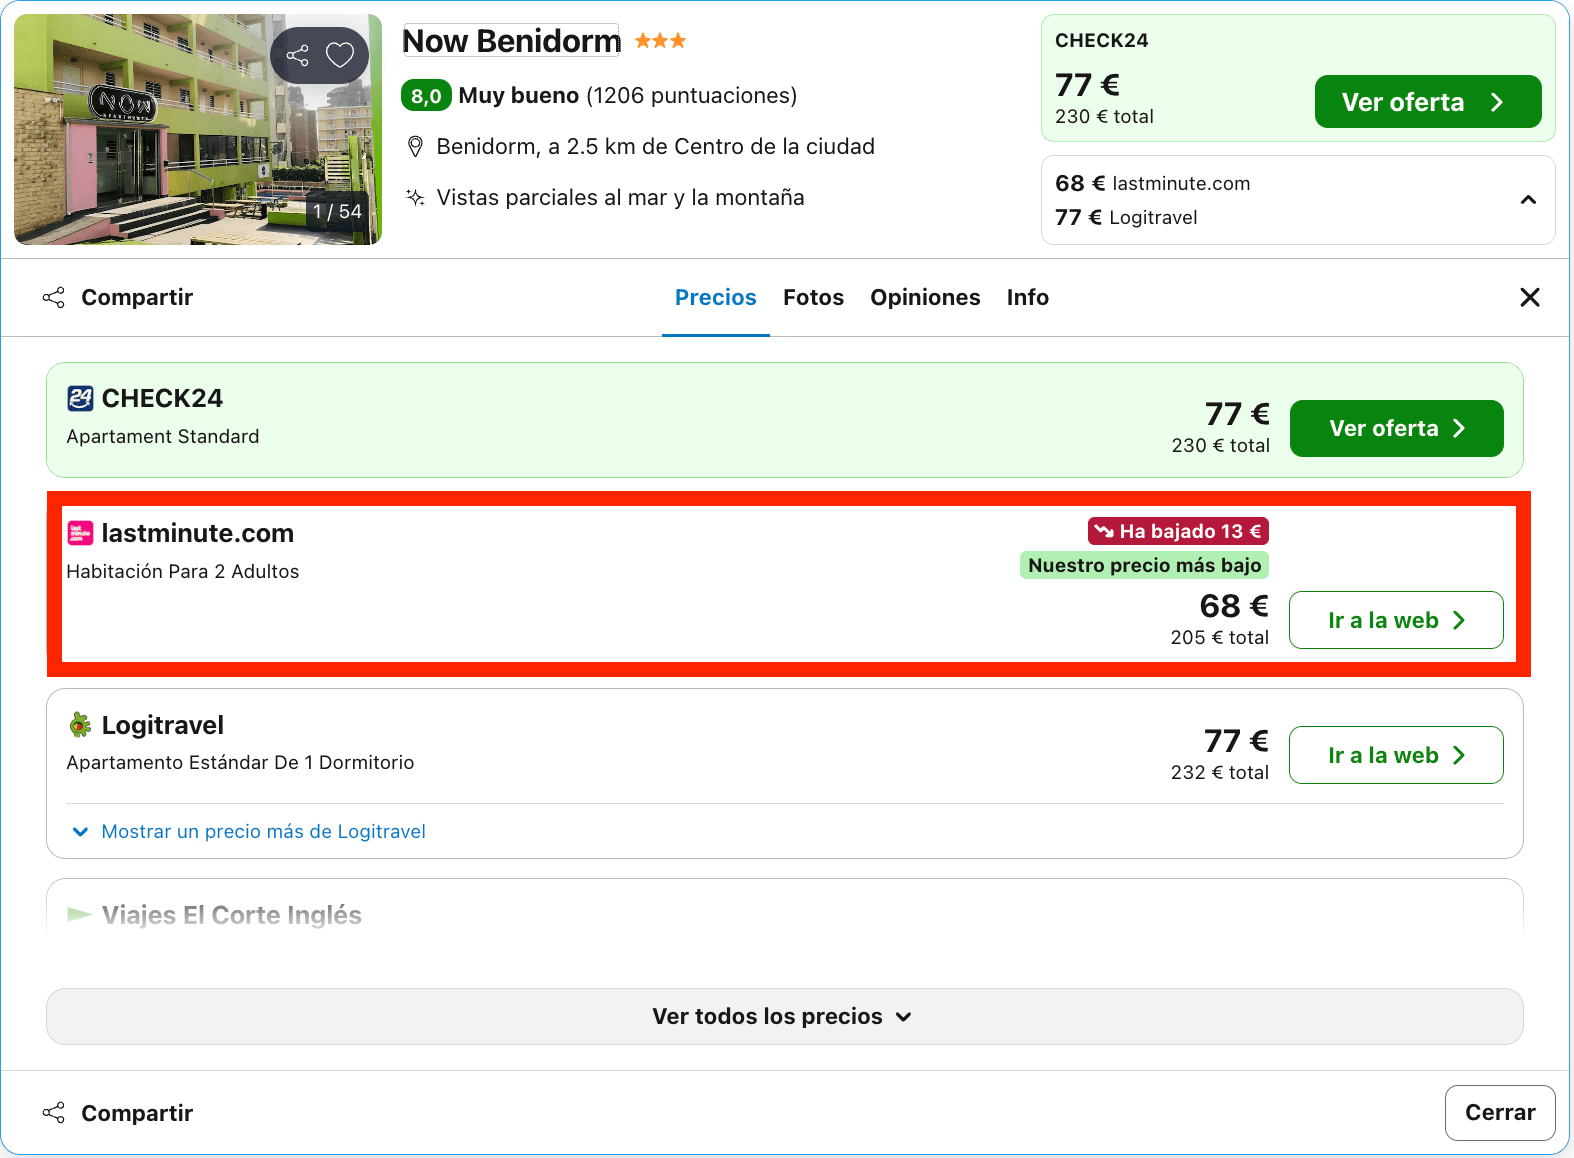Collapse the price list chevron in header
Viewport: 1574px width, 1158px height.
[1528, 200]
